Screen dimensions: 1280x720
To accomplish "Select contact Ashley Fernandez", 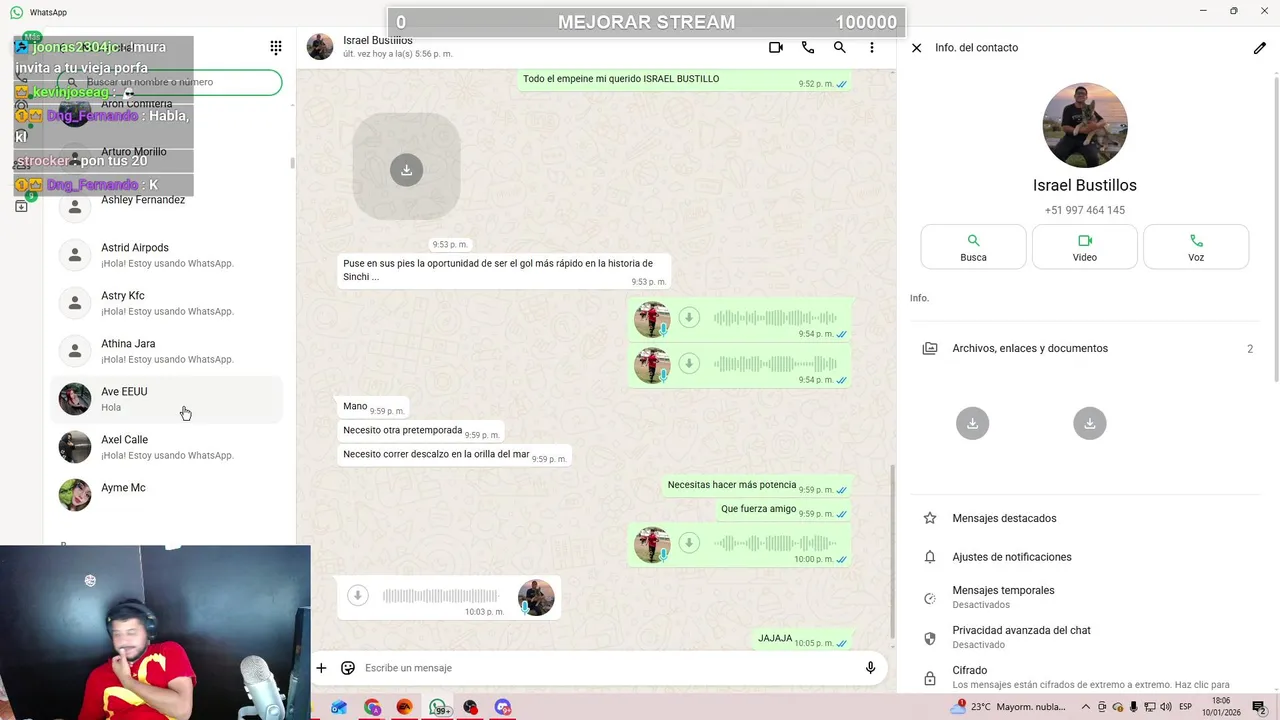I will (x=167, y=207).
